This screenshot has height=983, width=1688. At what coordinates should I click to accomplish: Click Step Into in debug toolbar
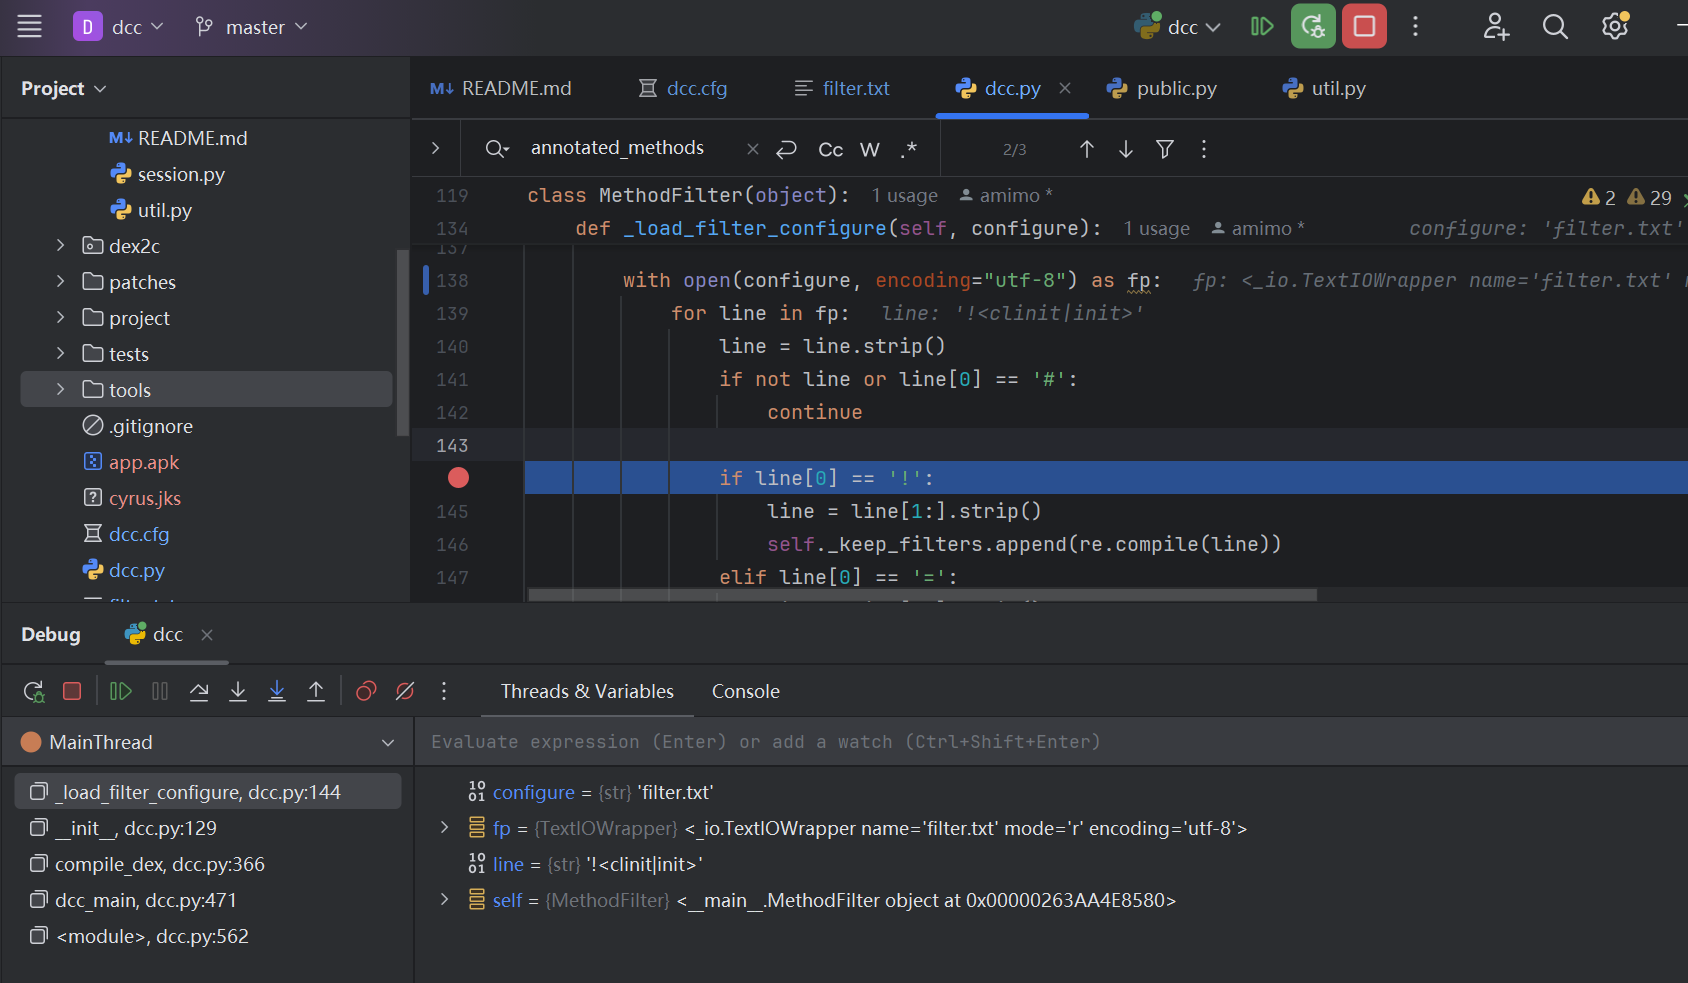coord(238,691)
